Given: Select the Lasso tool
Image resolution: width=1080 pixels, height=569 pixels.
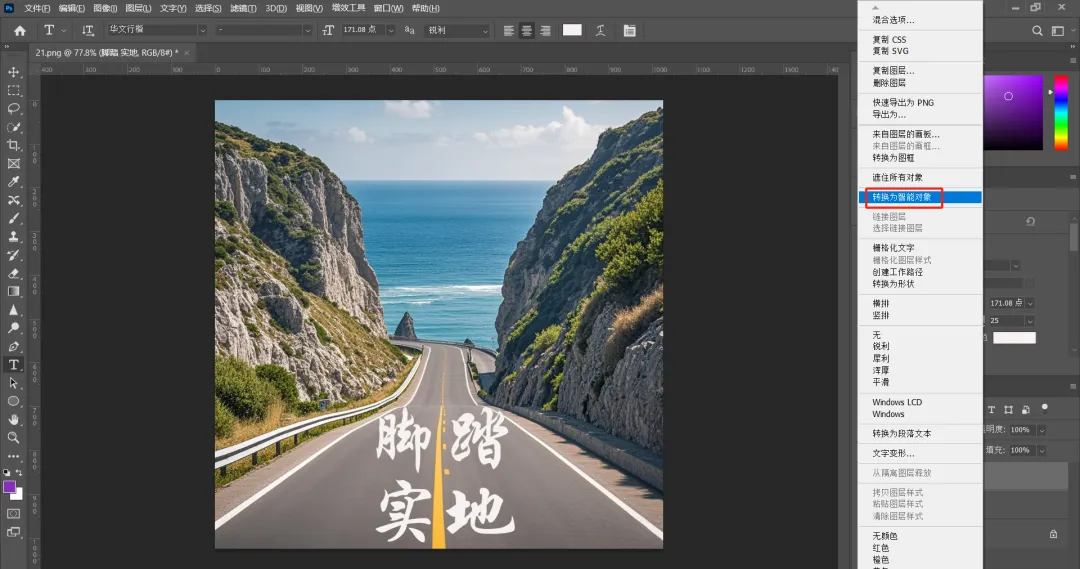Looking at the screenshot, I should point(13,109).
